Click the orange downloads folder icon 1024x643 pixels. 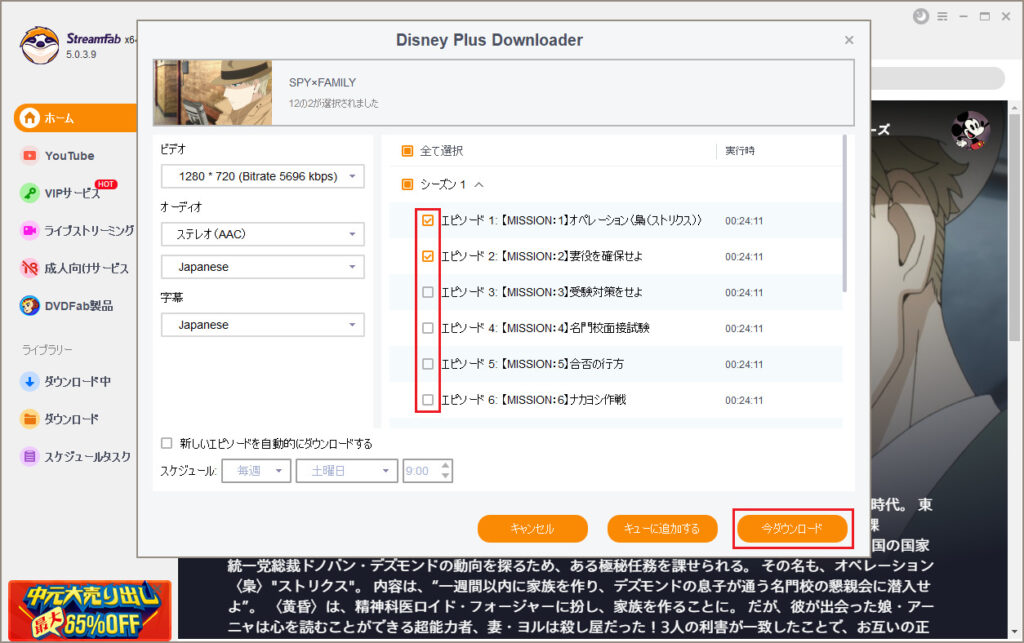point(29,419)
